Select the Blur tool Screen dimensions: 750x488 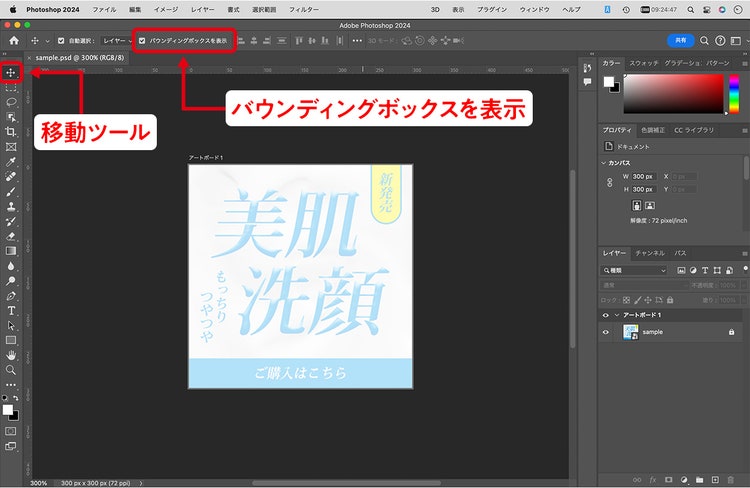[x=11, y=266]
